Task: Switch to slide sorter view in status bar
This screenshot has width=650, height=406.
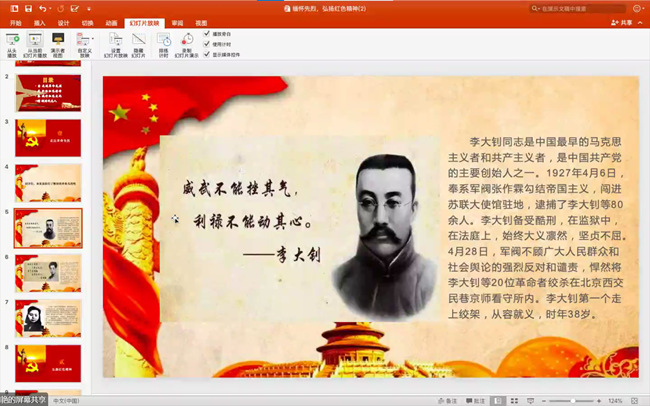Action: (515, 400)
